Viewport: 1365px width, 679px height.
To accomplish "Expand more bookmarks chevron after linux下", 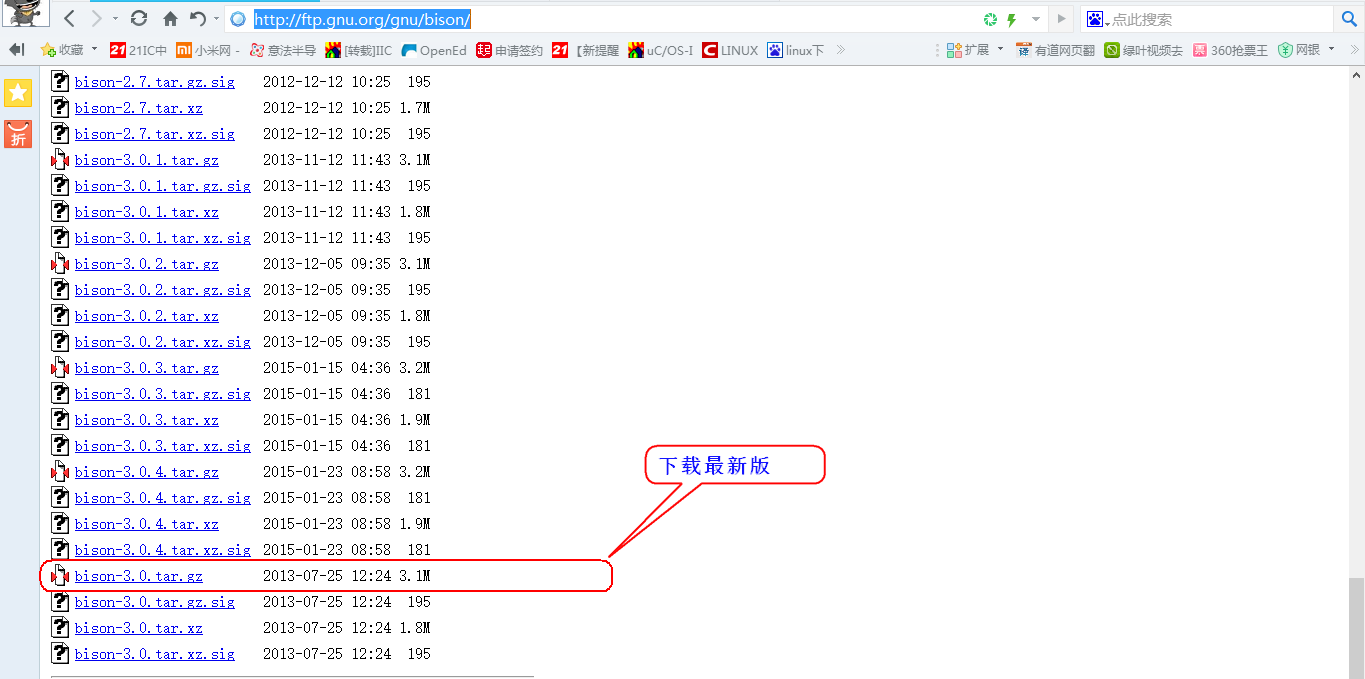I will pyautogui.click(x=840, y=50).
